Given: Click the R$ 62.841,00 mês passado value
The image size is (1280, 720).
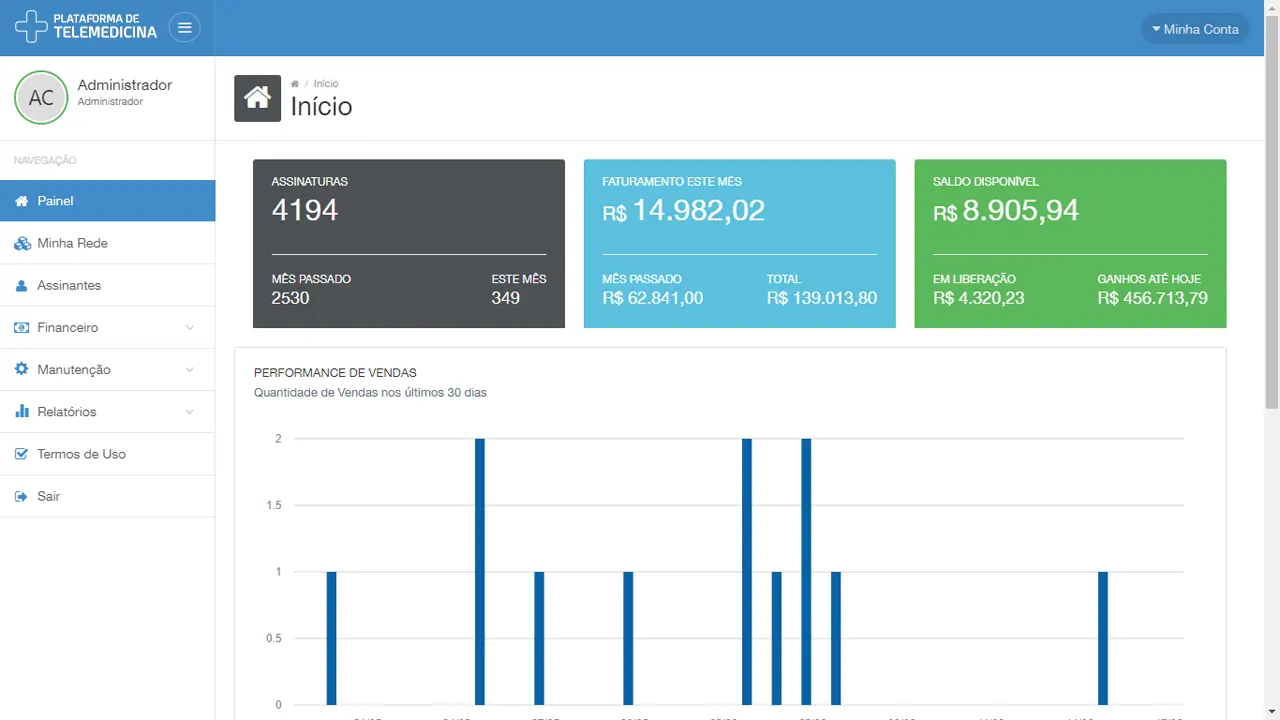Looking at the screenshot, I should pos(653,298).
